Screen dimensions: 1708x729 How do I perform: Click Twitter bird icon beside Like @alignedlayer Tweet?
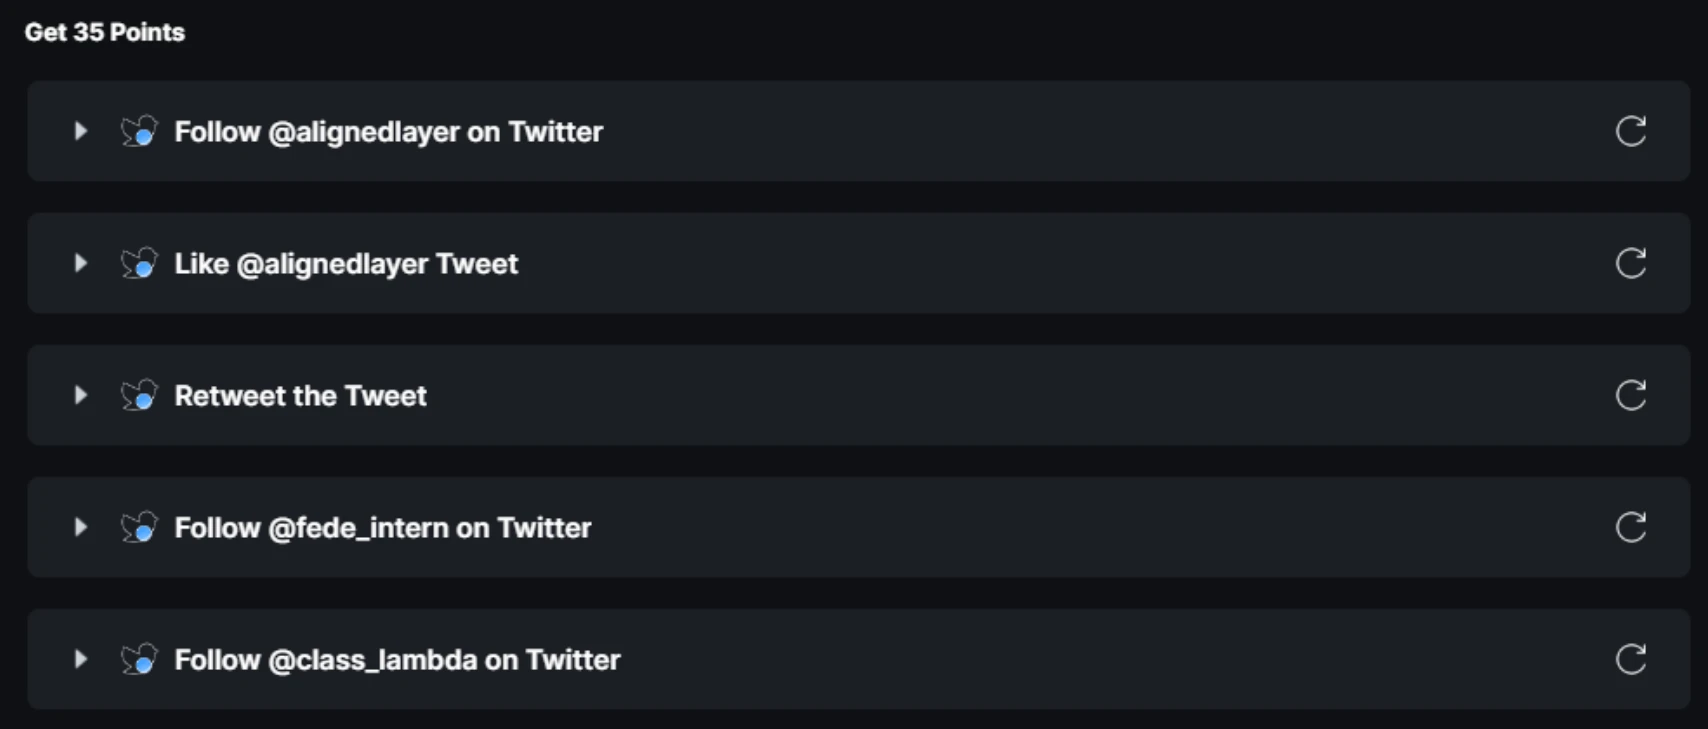139,263
